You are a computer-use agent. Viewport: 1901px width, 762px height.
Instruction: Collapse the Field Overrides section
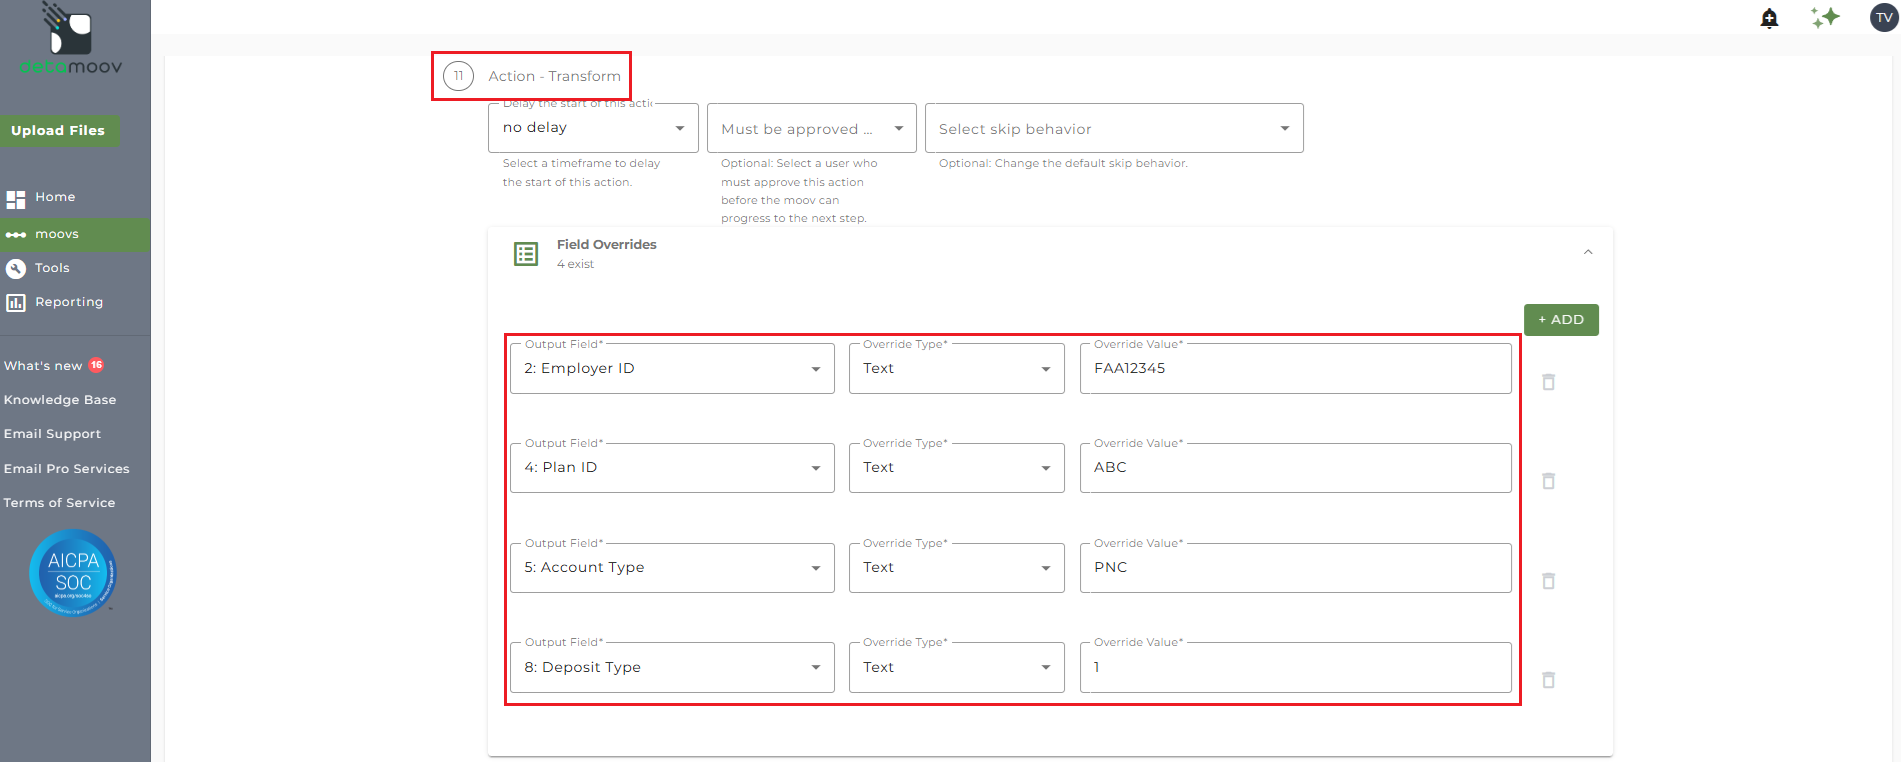point(1587,253)
